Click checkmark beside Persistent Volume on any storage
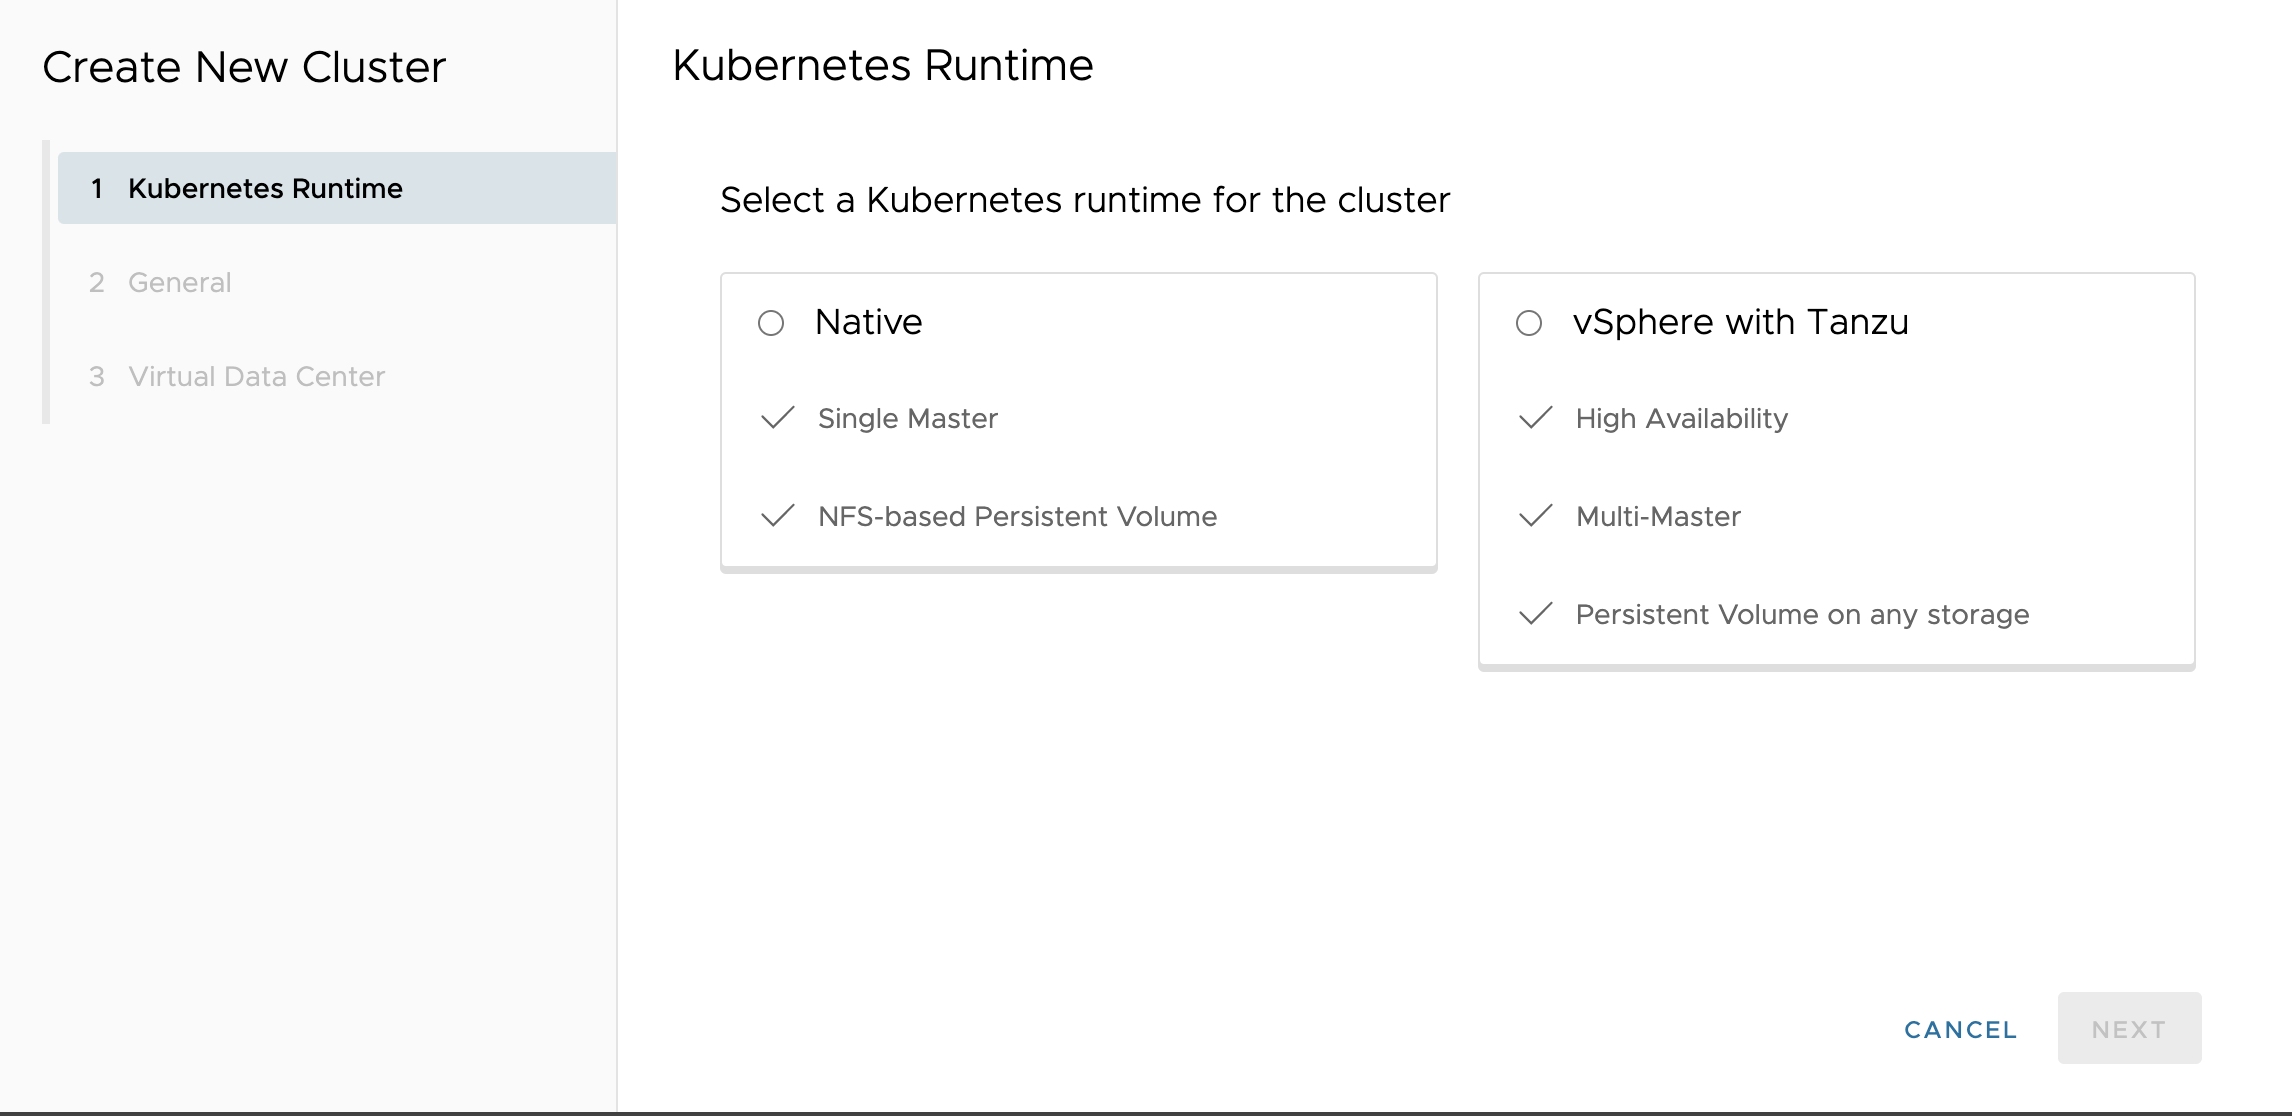2292x1116 pixels. coord(1536,614)
